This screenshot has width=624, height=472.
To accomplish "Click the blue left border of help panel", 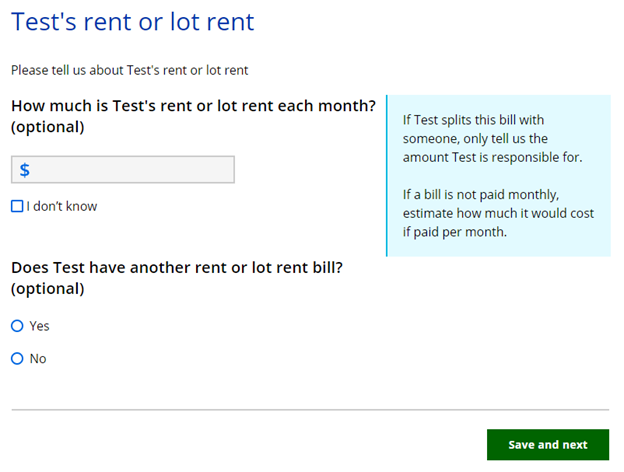I will (386, 175).
